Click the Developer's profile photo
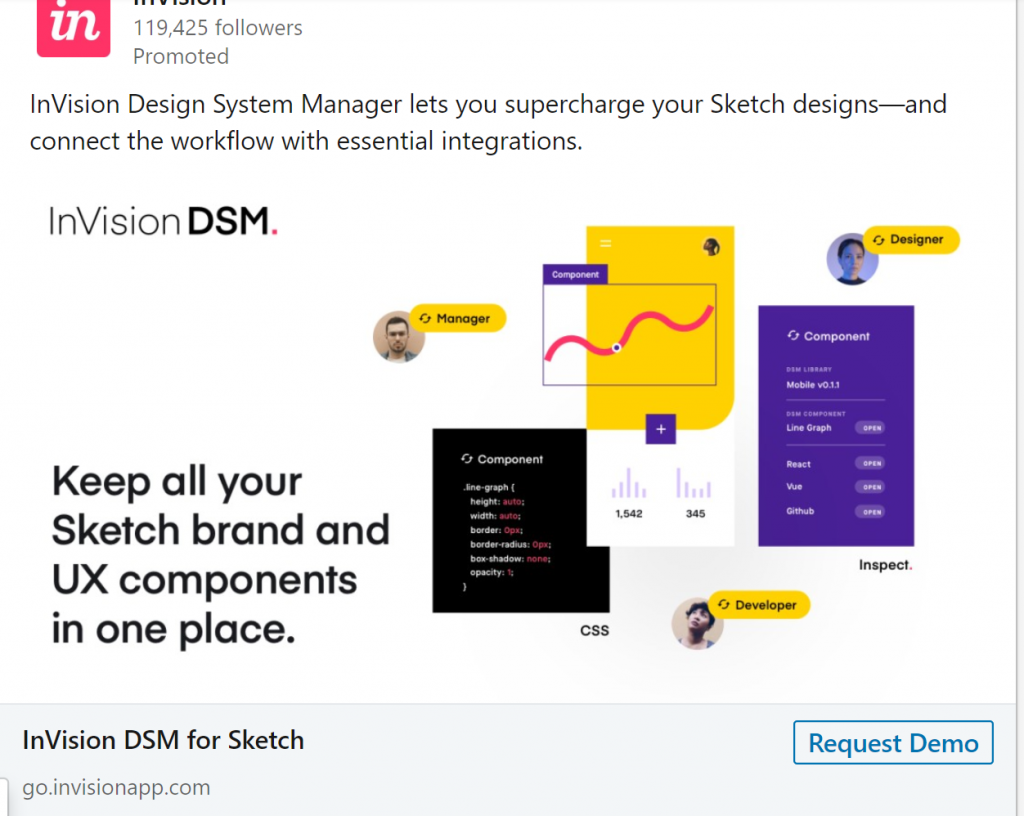1024x816 pixels. point(697,623)
